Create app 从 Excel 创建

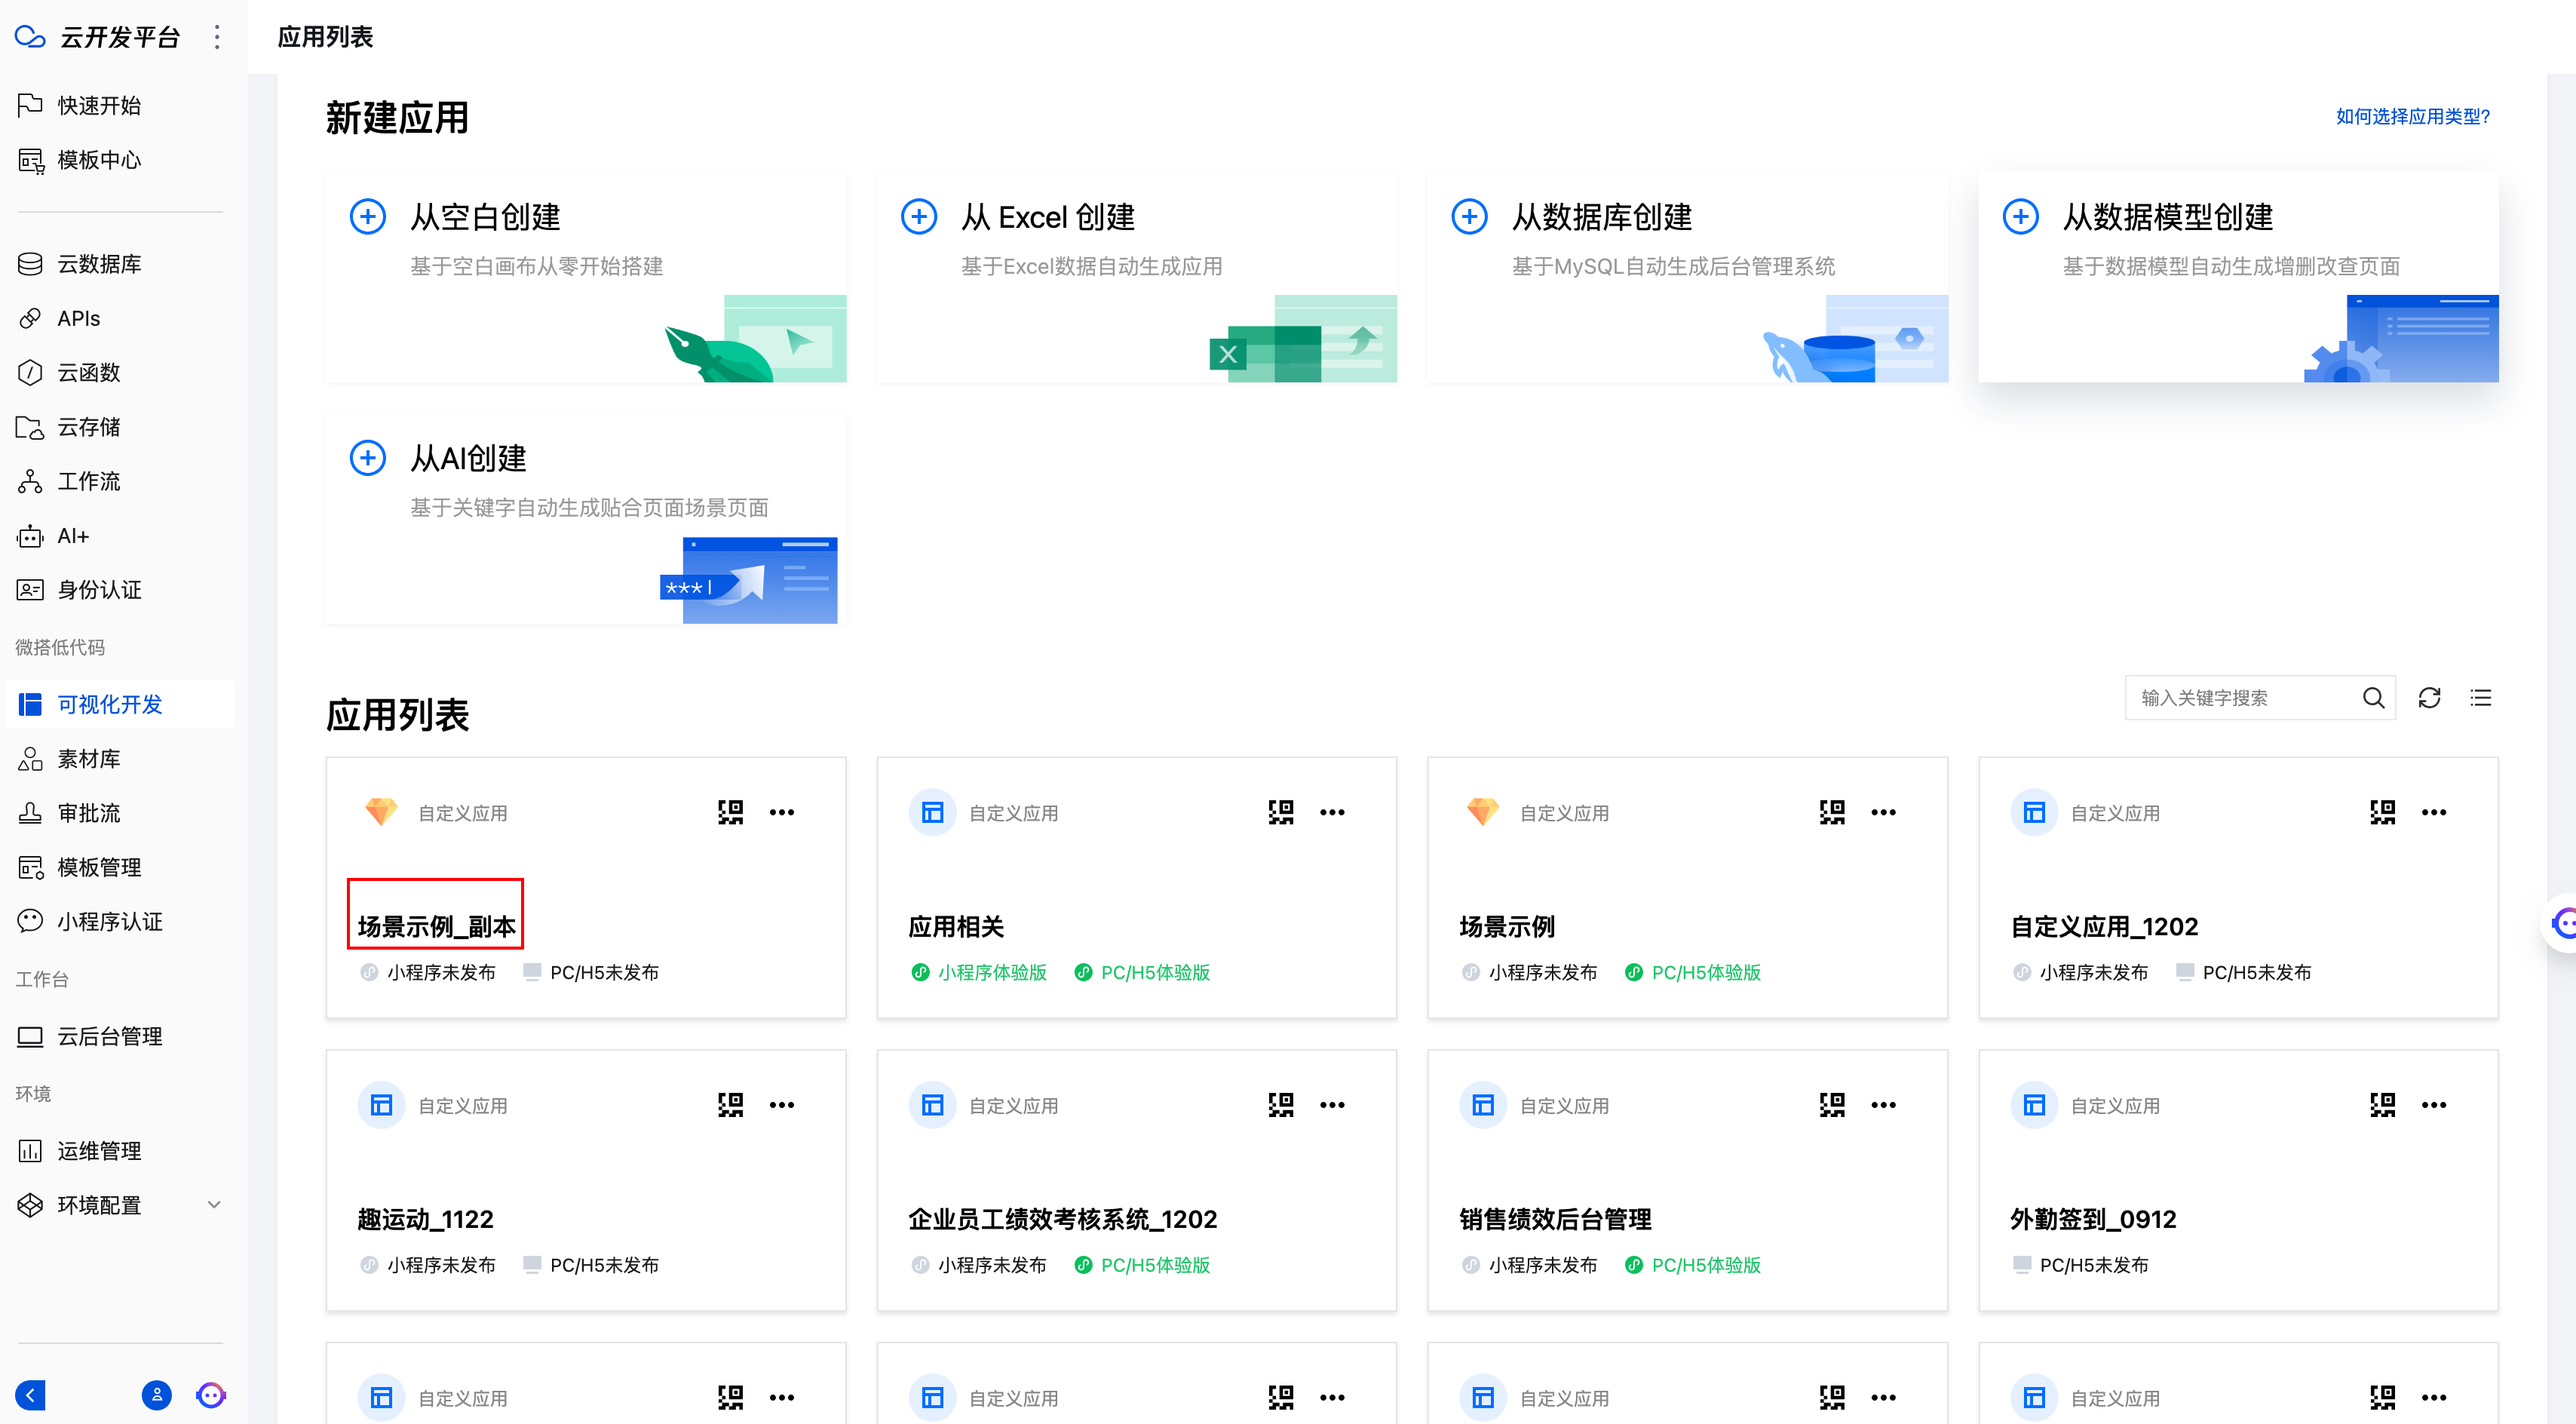(x=1136, y=277)
